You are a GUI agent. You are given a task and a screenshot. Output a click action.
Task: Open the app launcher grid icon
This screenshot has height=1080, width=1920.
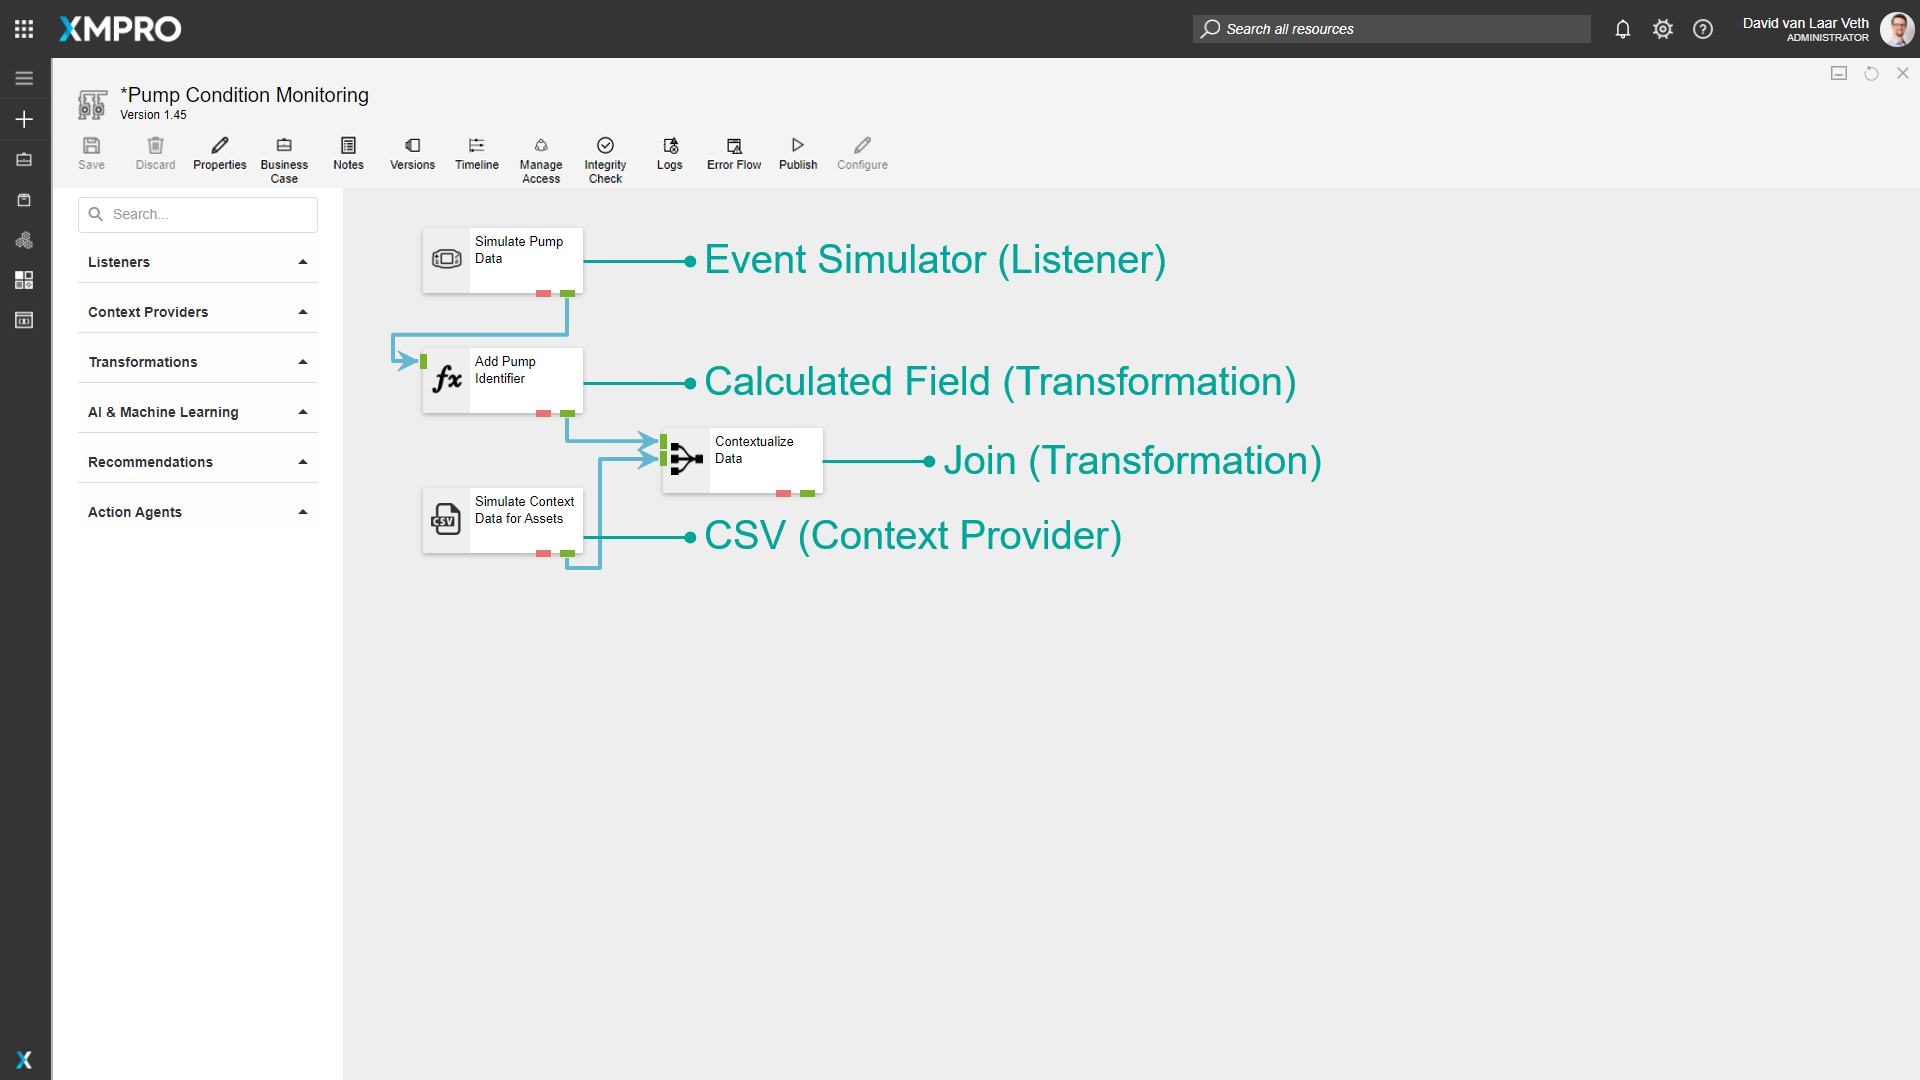coord(24,29)
